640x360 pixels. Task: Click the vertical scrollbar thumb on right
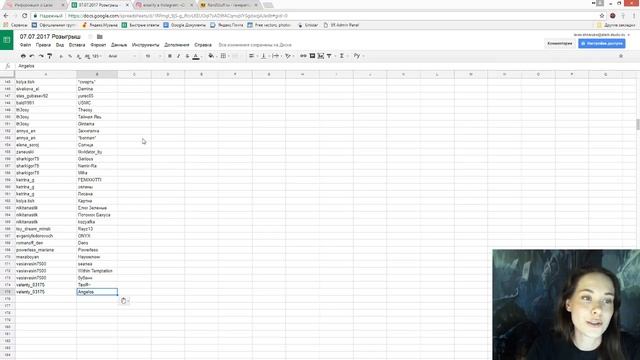638,124
